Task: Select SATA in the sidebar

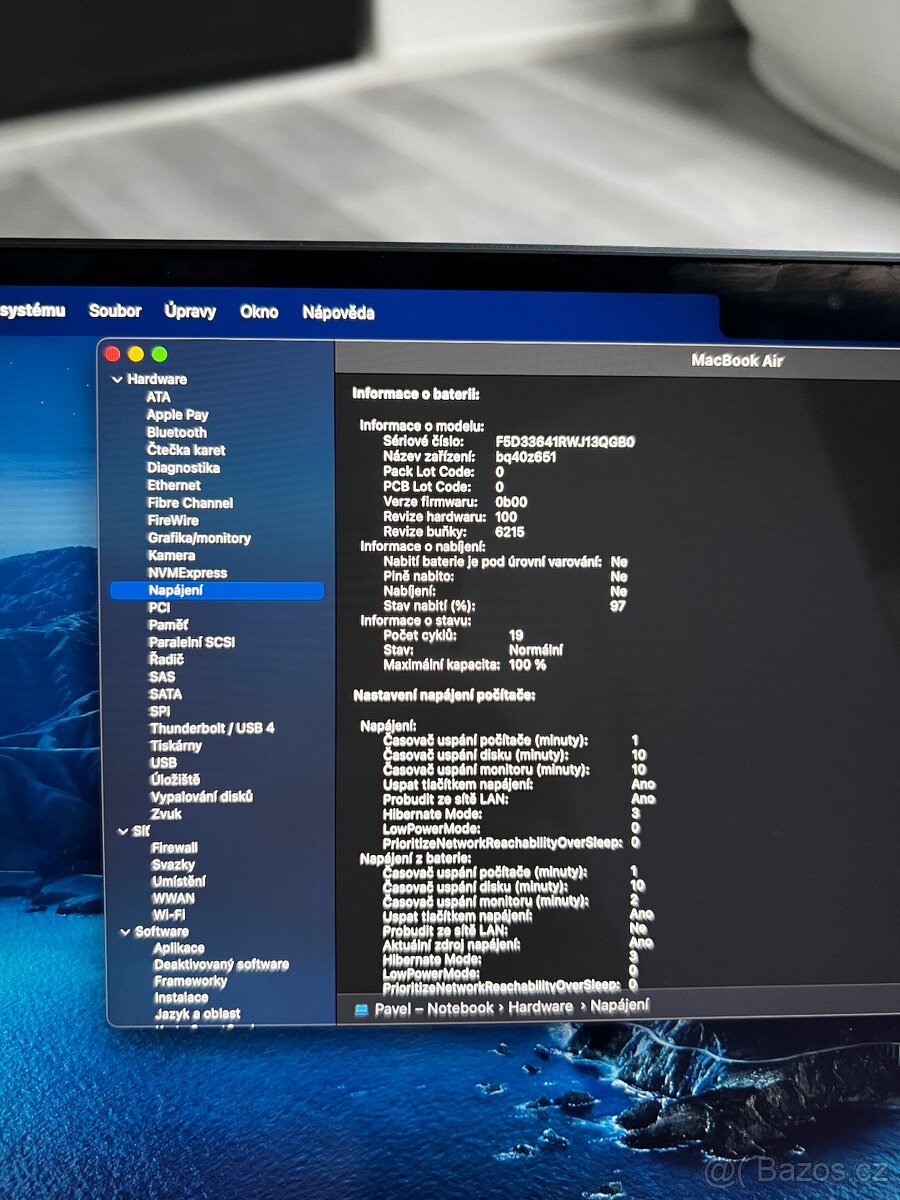Action: click(165, 694)
